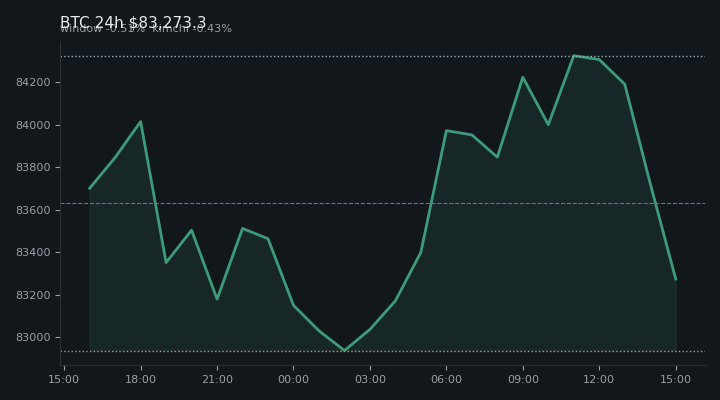The width and height of the screenshot is (720, 400).
Task: Click the 83400 price axis label
Action: 31,253
